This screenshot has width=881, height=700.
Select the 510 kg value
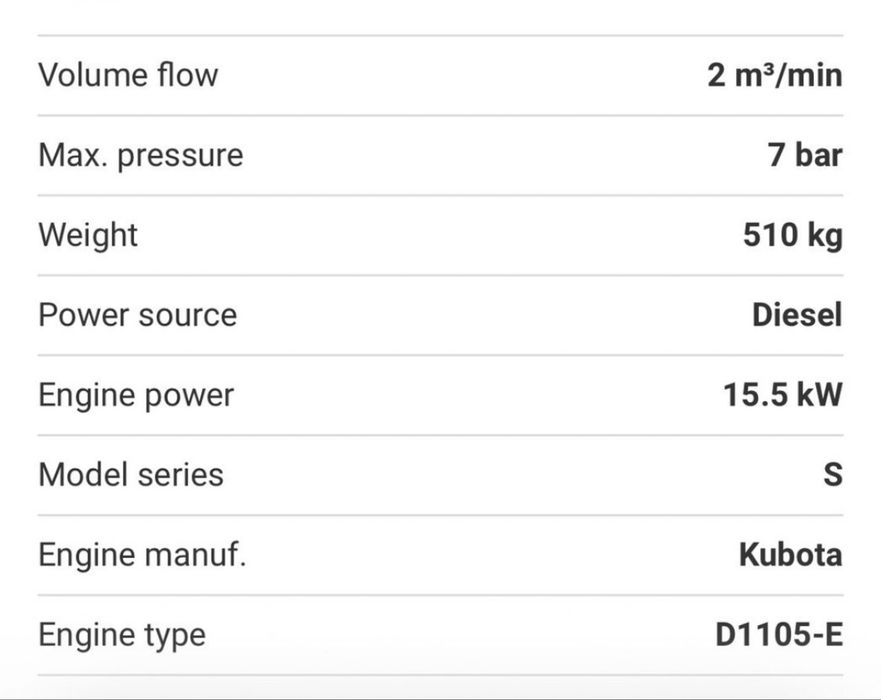pos(792,235)
